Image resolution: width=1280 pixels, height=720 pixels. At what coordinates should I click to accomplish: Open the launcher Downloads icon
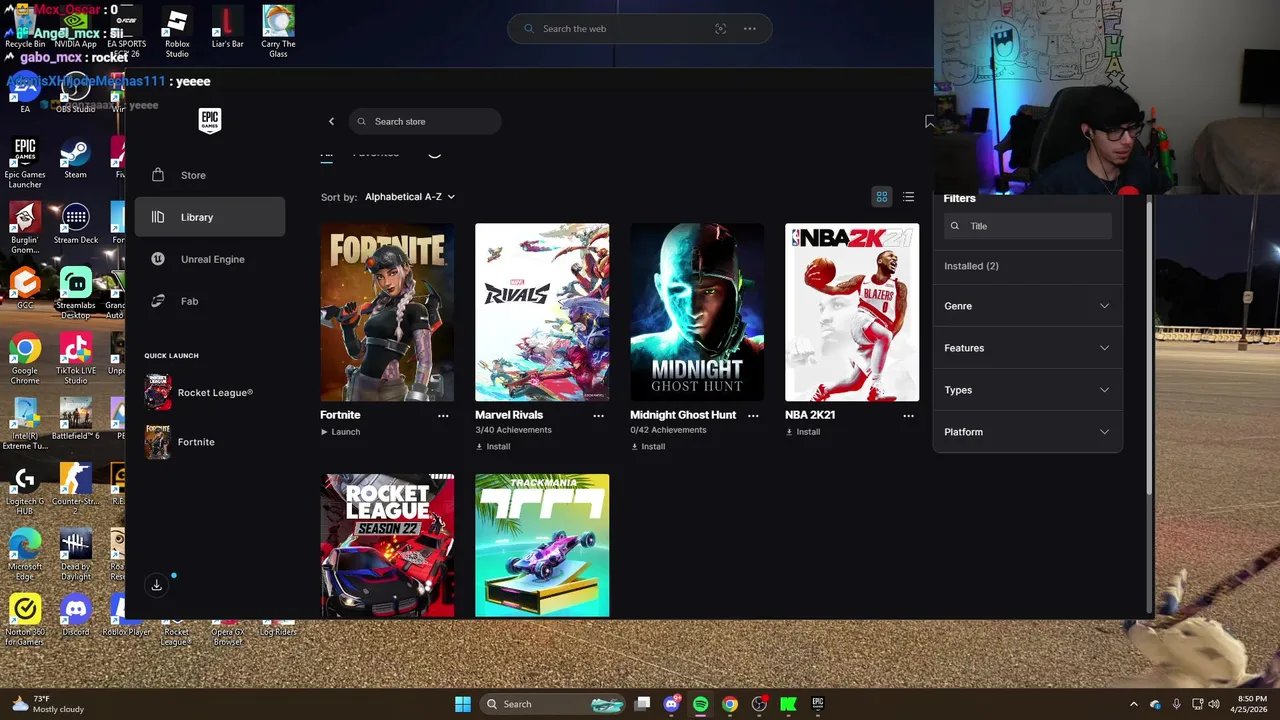[156, 585]
